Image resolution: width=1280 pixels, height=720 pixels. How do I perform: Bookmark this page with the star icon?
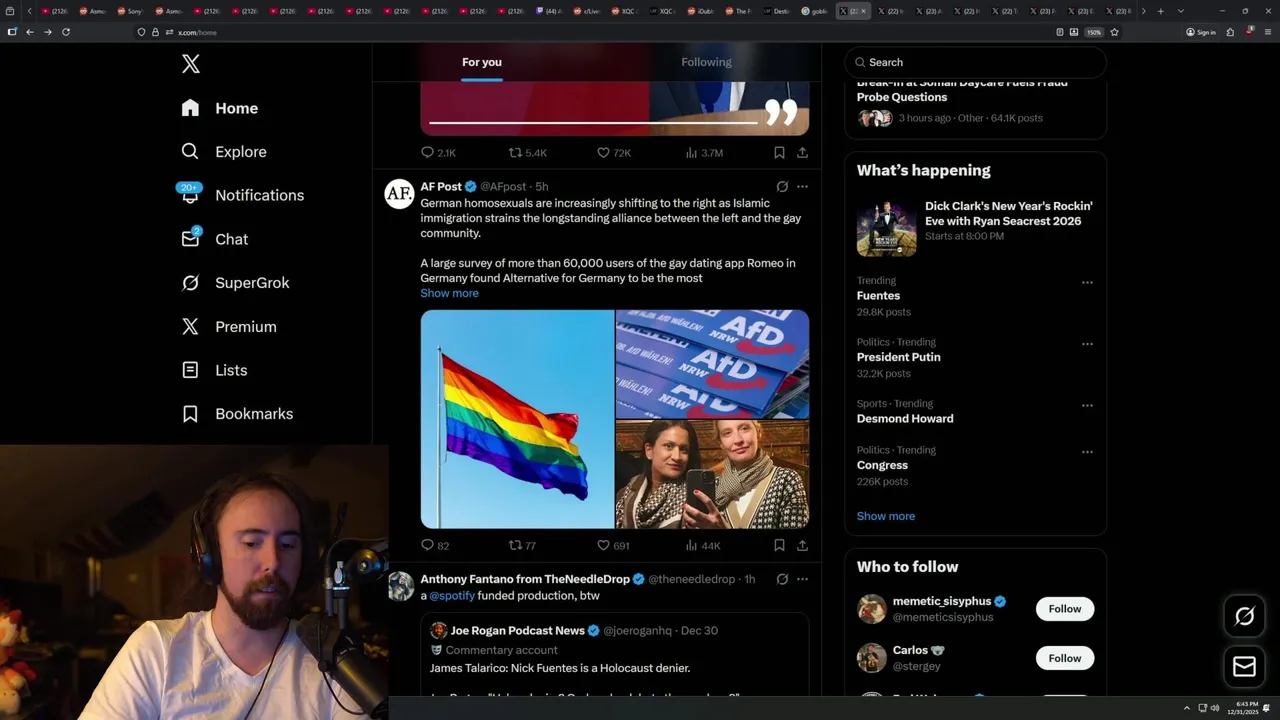[1114, 32]
